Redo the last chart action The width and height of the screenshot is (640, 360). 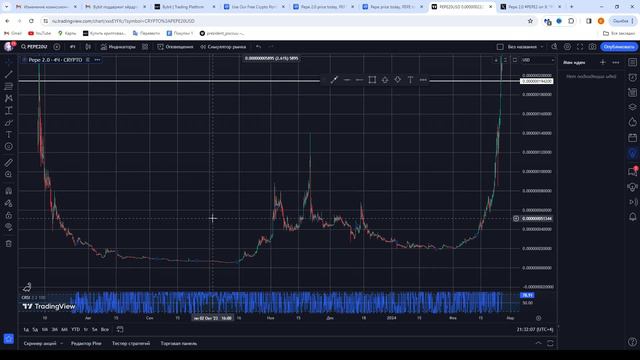pyautogui.click(x=270, y=47)
